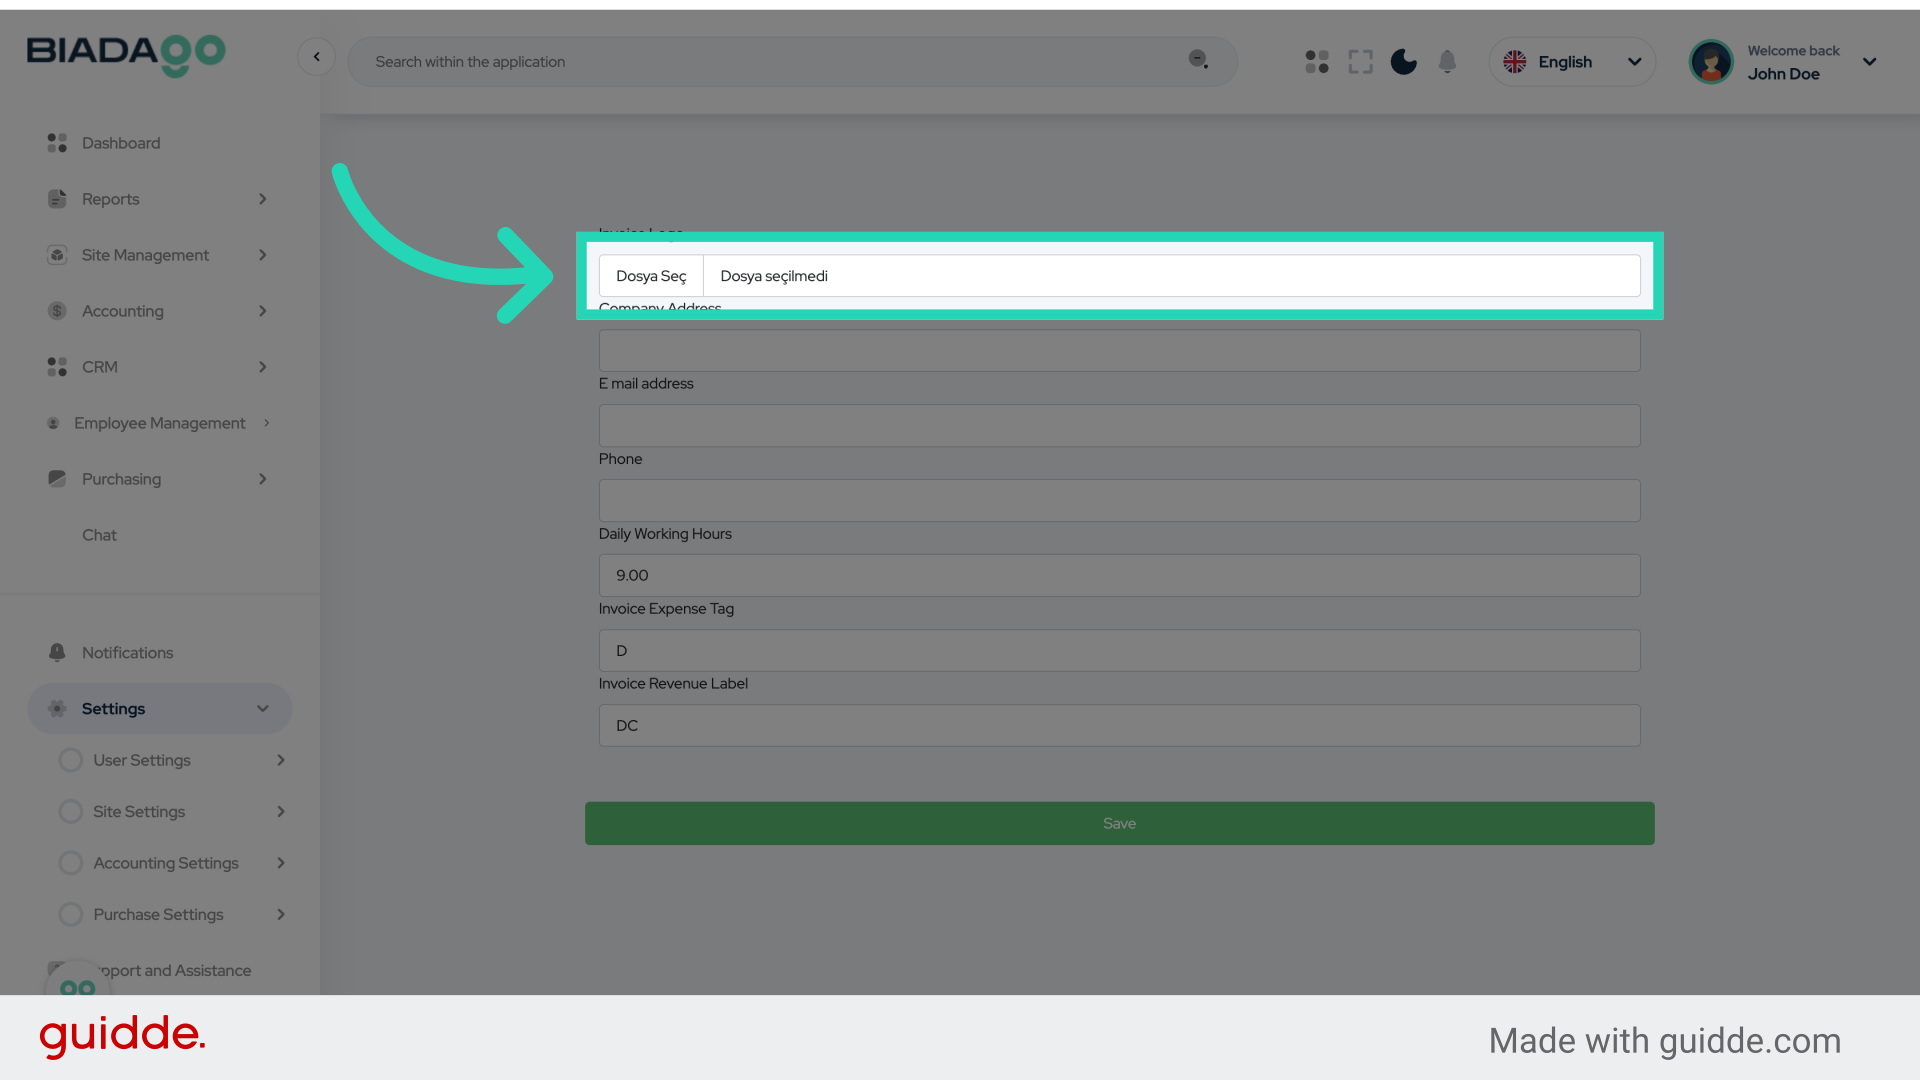Image resolution: width=1920 pixels, height=1080 pixels.
Task: Go to the Chat menu item
Action: click(99, 535)
